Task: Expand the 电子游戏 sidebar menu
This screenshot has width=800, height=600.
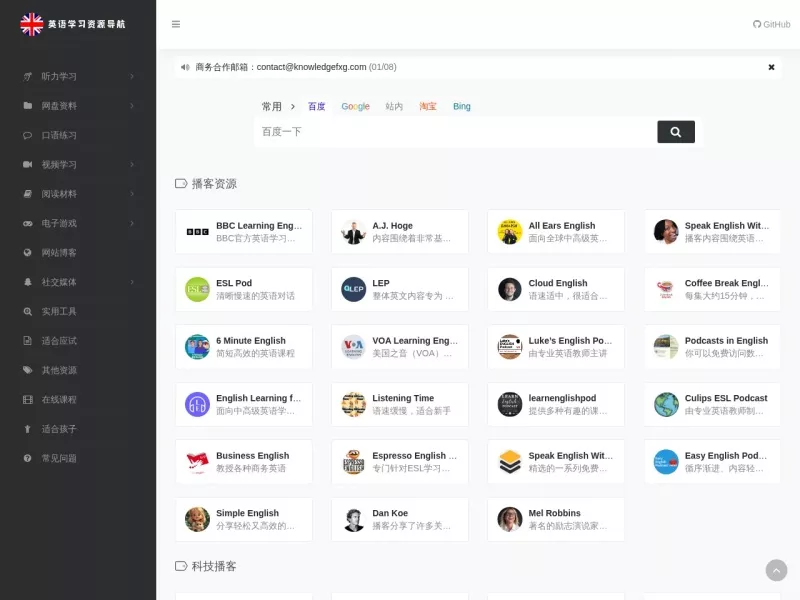Action: (78, 223)
